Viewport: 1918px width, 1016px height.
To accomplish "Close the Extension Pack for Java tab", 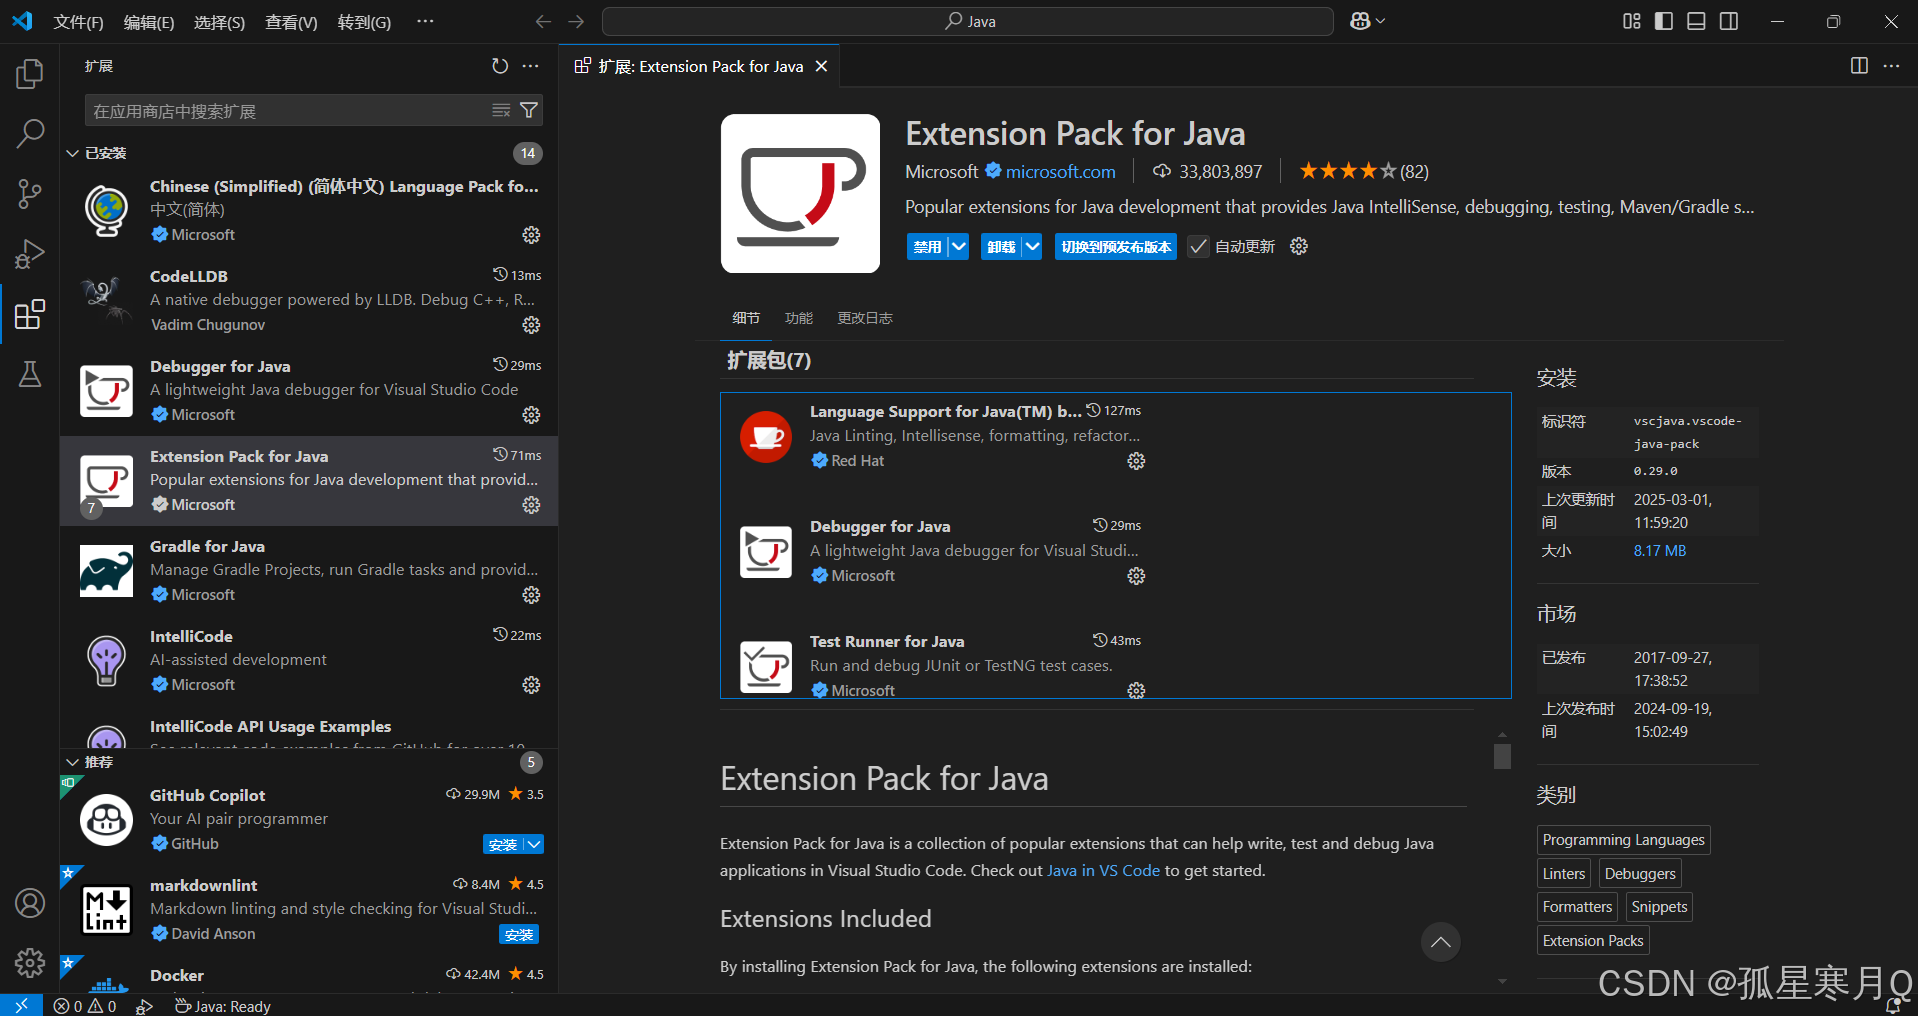I will [x=821, y=66].
